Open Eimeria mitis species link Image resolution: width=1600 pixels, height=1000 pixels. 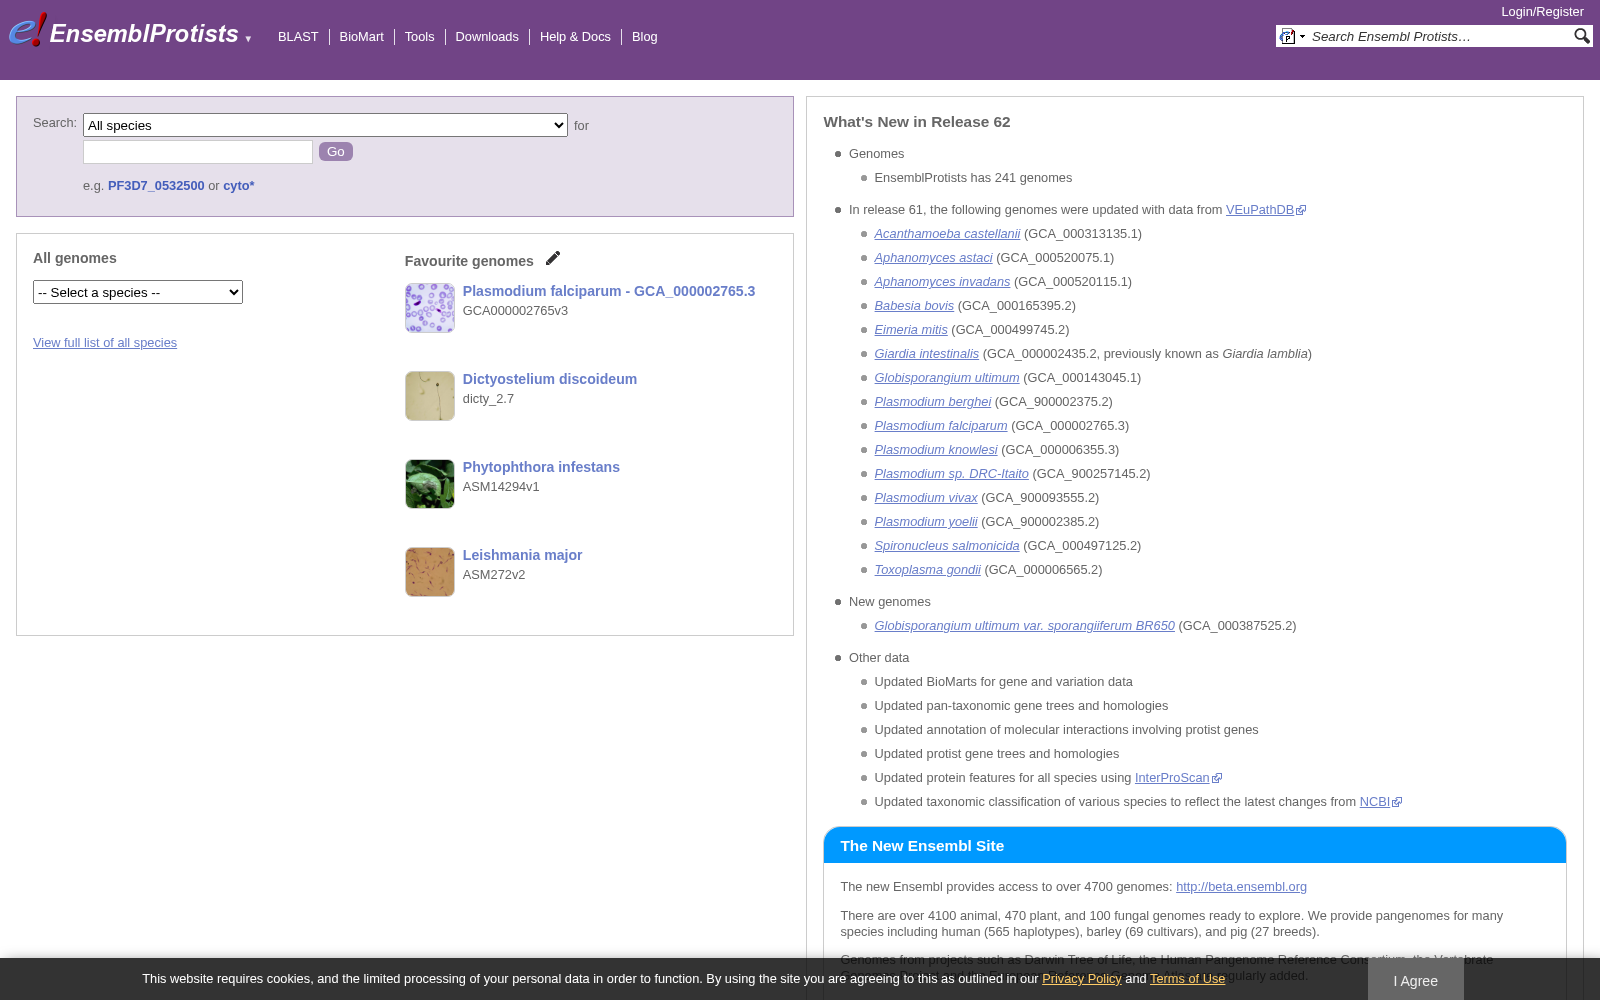pos(911,330)
